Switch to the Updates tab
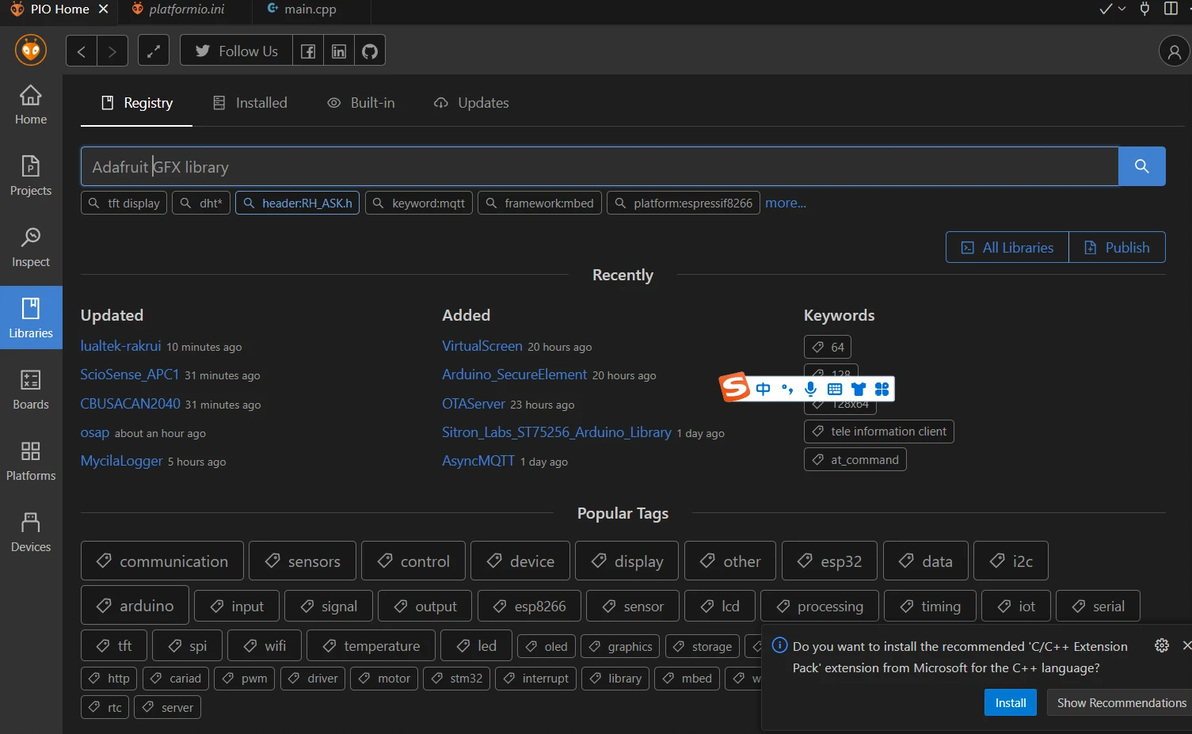This screenshot has height=734, width=1192. click(471, 103)
